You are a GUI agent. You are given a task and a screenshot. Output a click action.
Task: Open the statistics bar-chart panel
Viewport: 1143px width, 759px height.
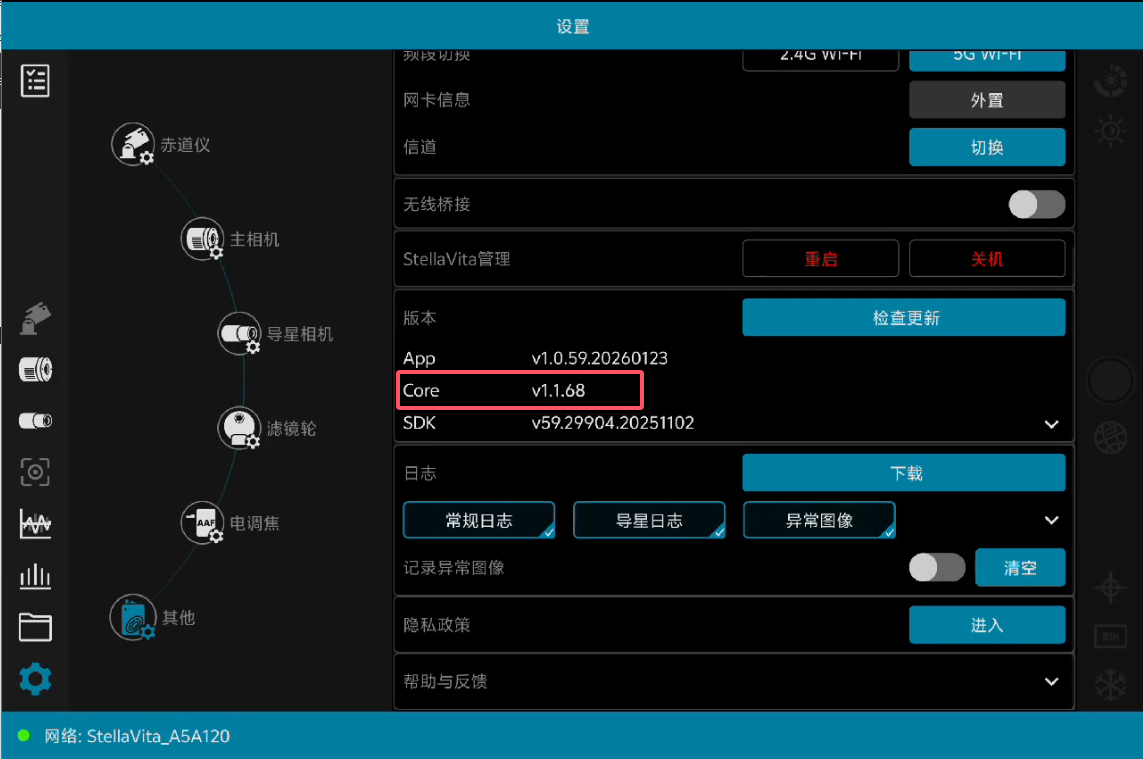(35, 575)
